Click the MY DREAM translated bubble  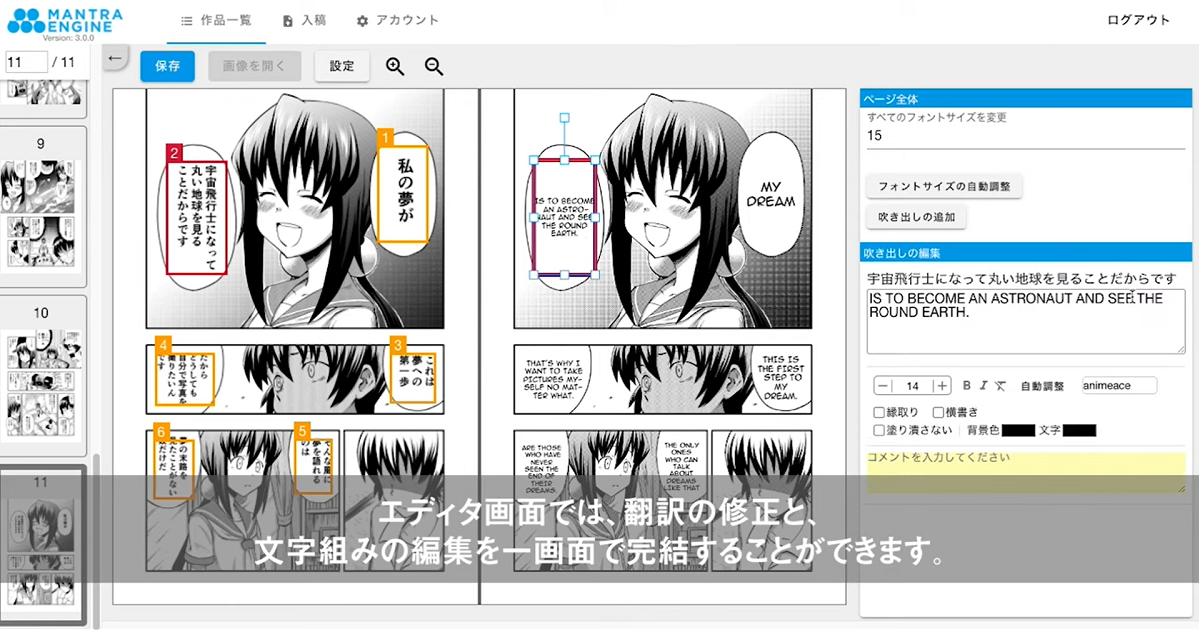pos(771,194)
